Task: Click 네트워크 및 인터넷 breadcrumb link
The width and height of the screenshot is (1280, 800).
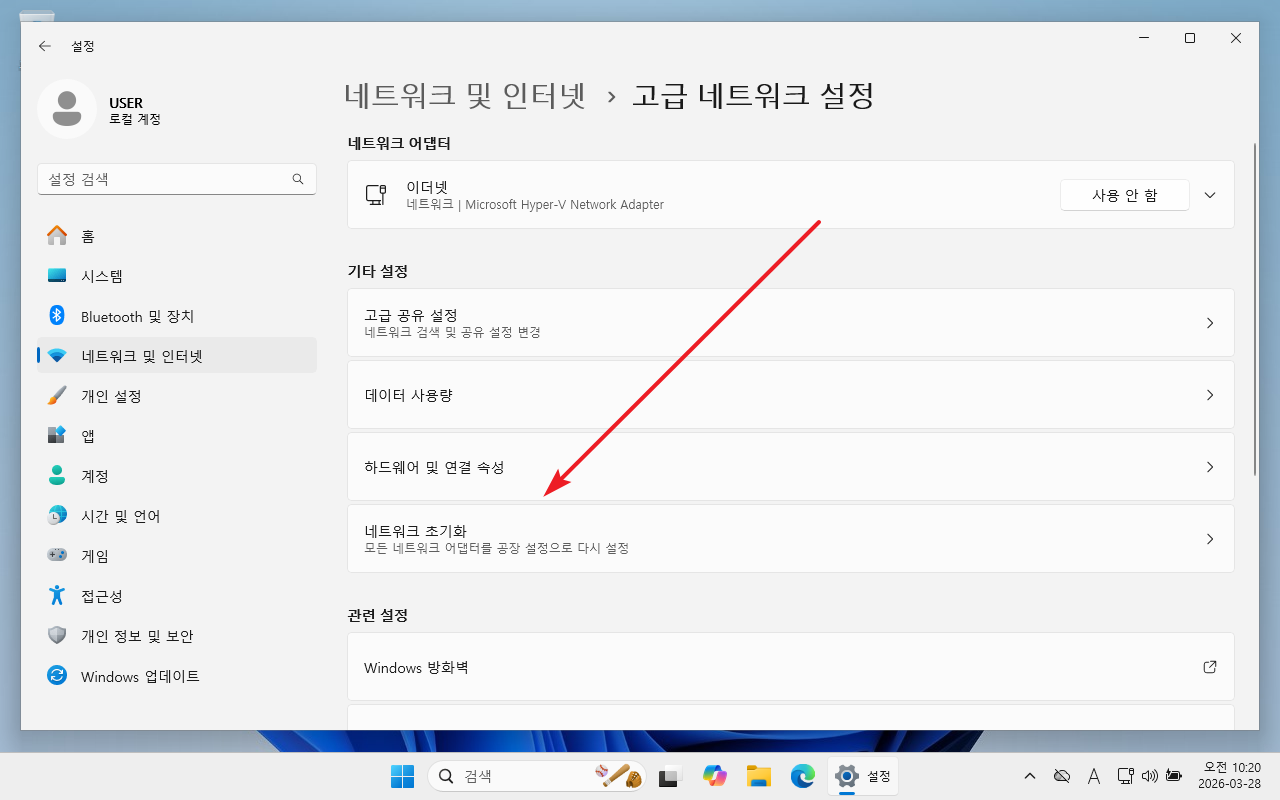Action: pos(464,96)
